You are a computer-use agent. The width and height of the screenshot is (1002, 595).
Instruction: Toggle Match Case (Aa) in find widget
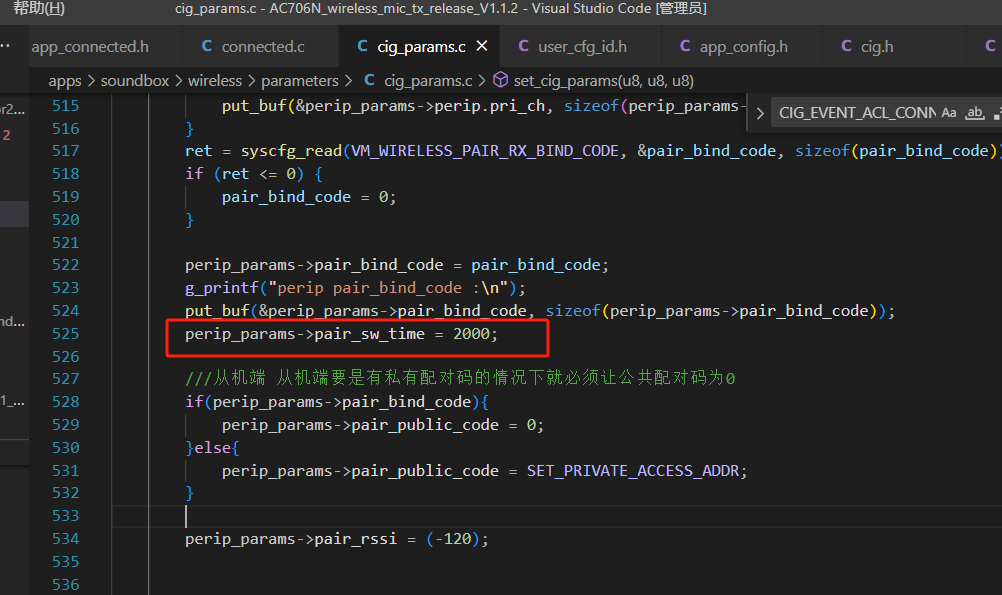[949, 113]
